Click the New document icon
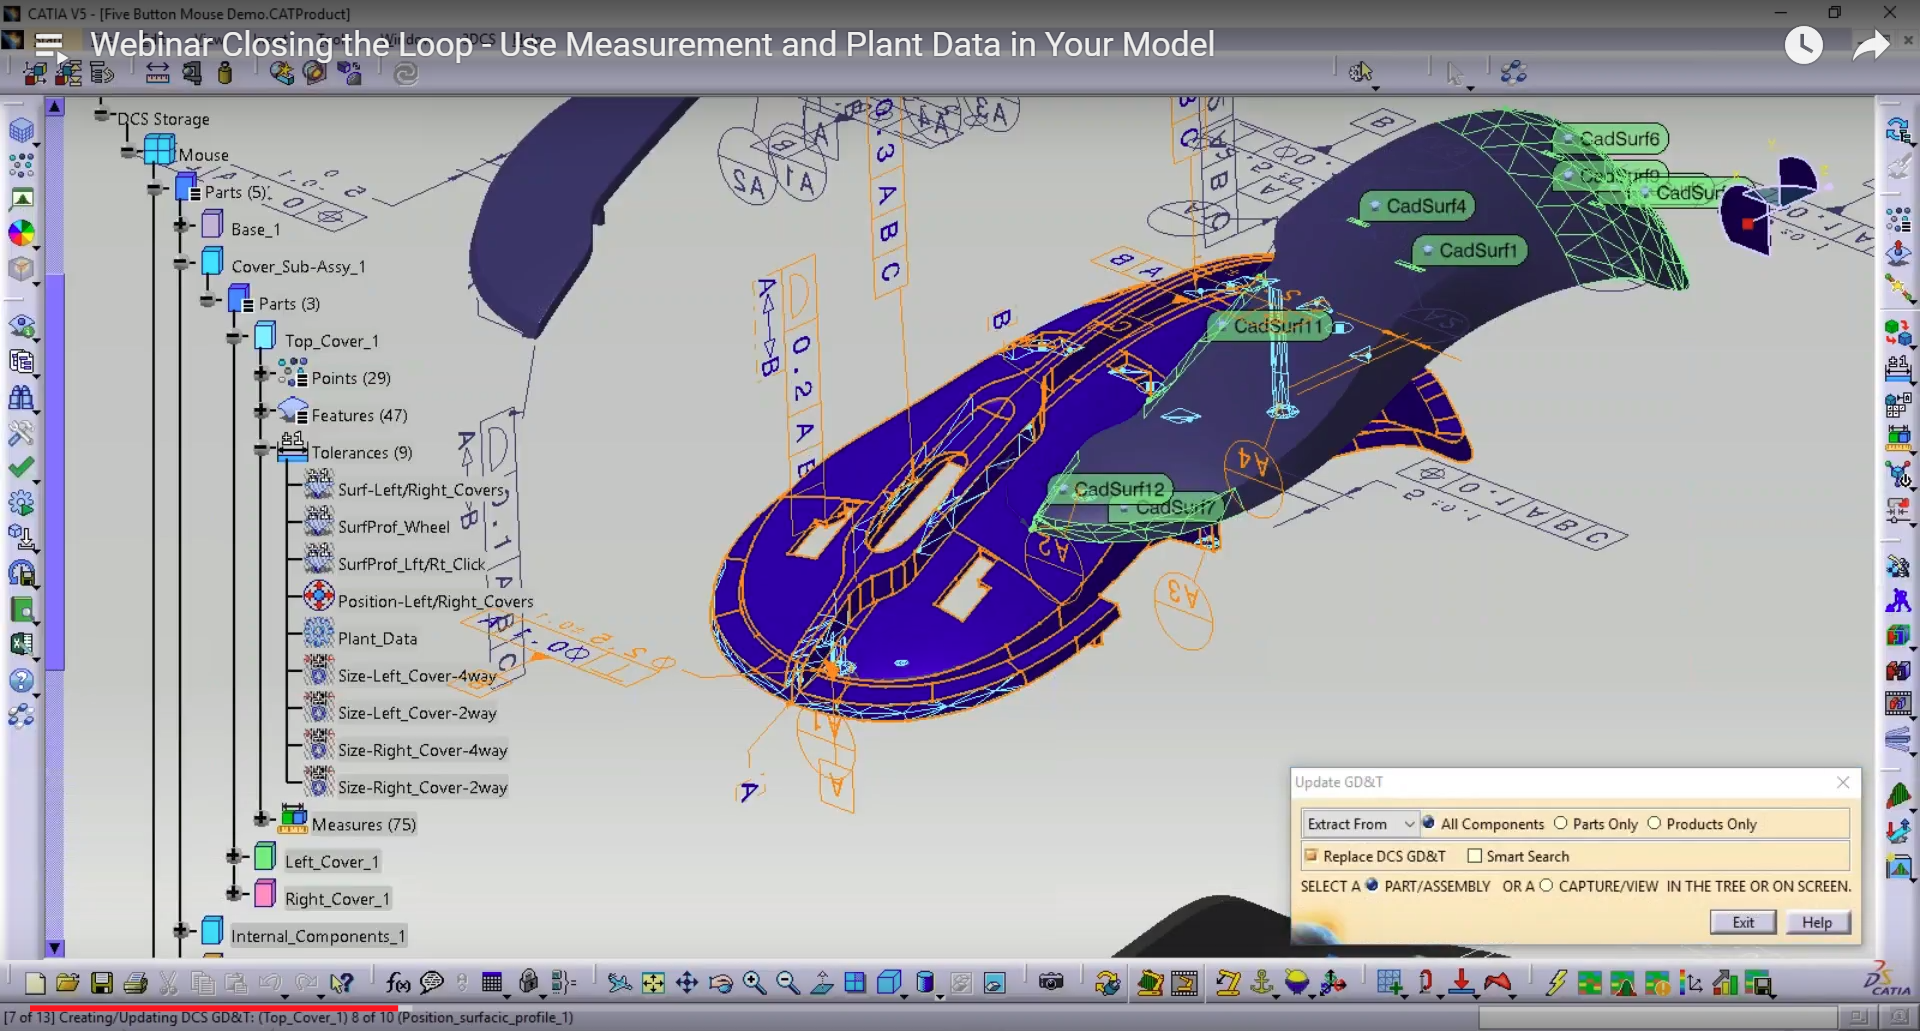The height and width of the screenshot is (1031, 1920). tap(34, 983)
